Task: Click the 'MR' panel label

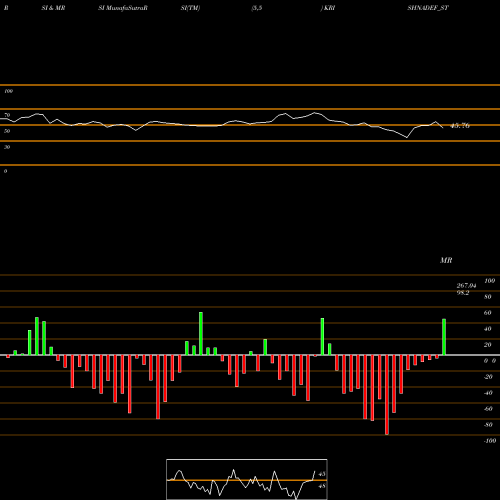Action: (446, 260)
